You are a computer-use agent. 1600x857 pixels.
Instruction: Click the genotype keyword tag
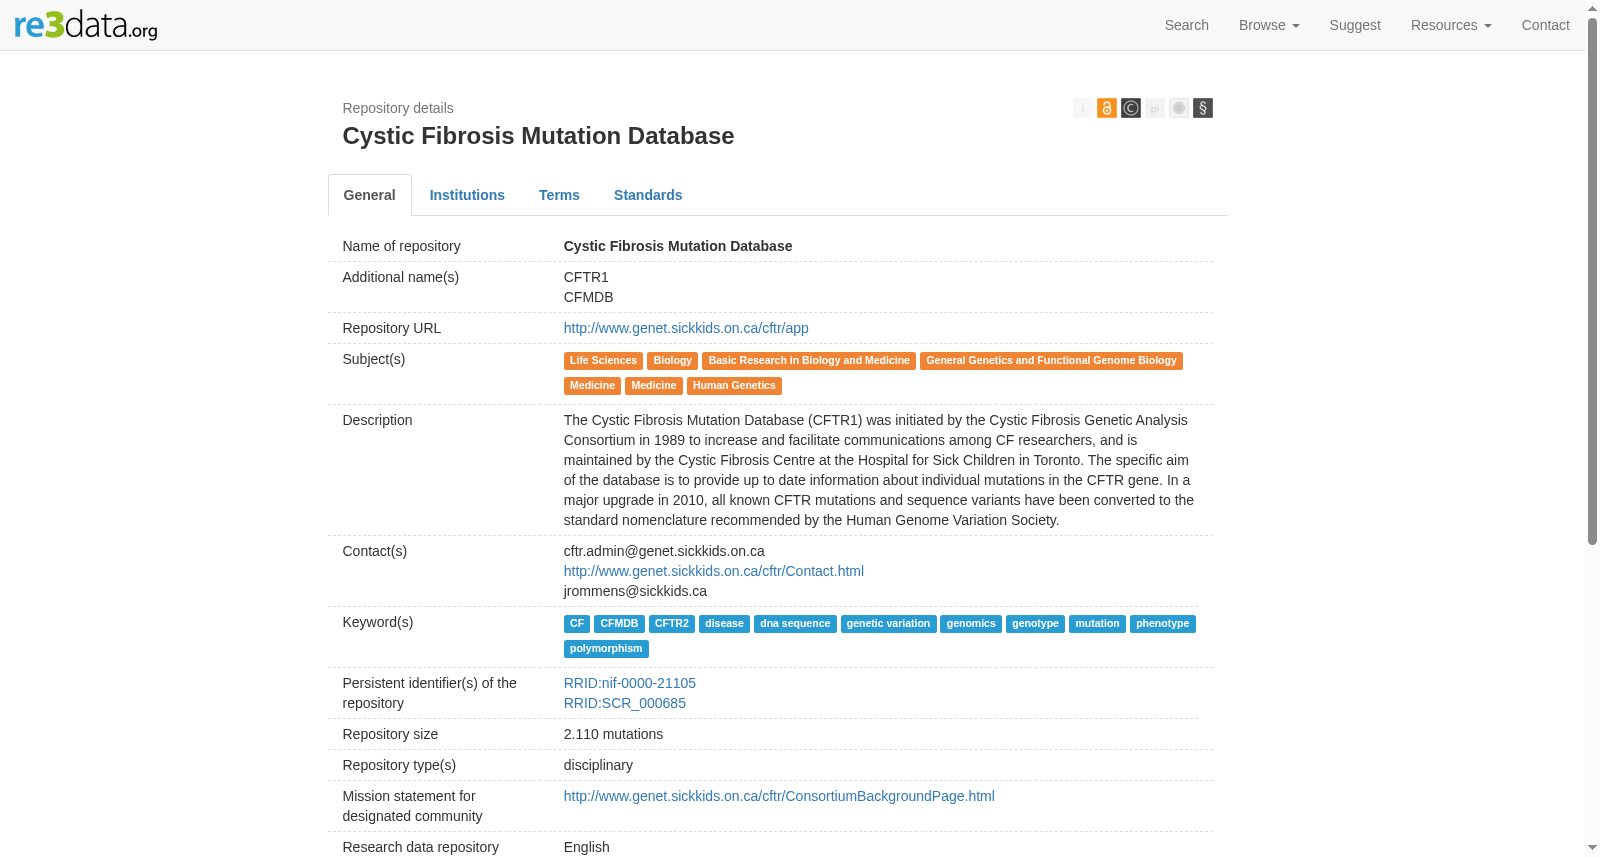point(1035,624)
